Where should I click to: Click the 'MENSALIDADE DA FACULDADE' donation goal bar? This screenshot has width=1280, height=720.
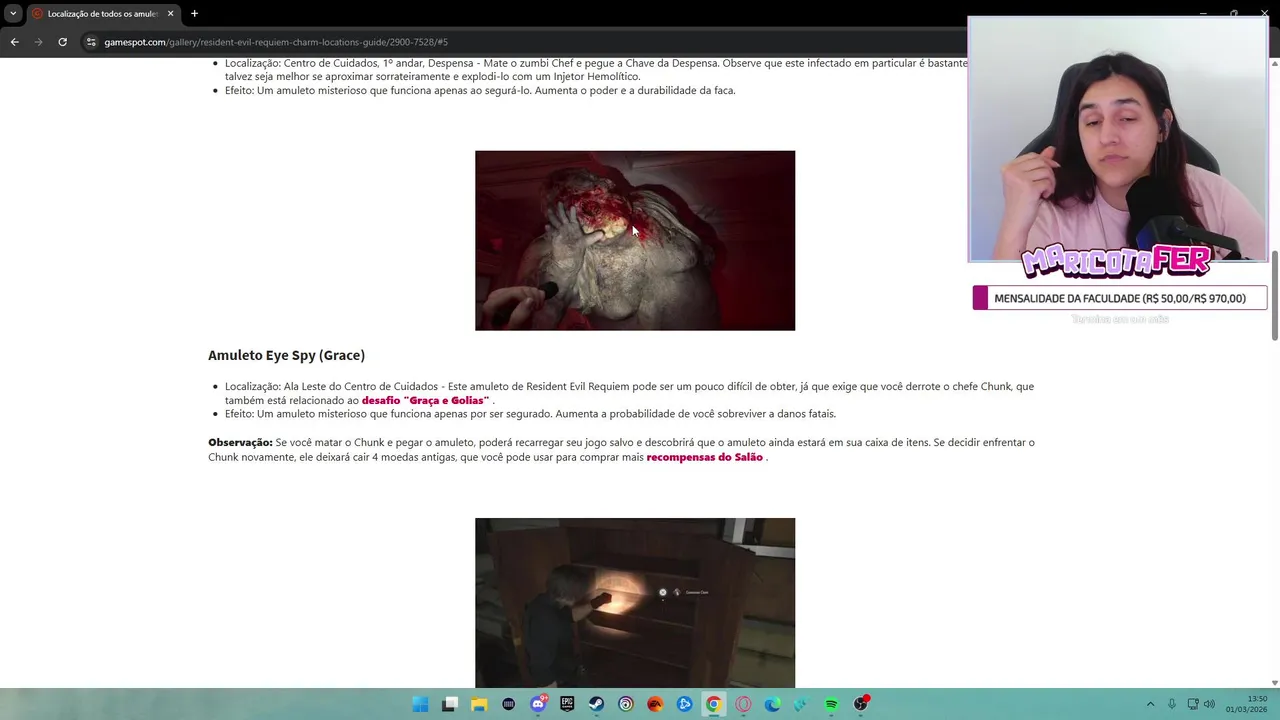pos(1120,298)
